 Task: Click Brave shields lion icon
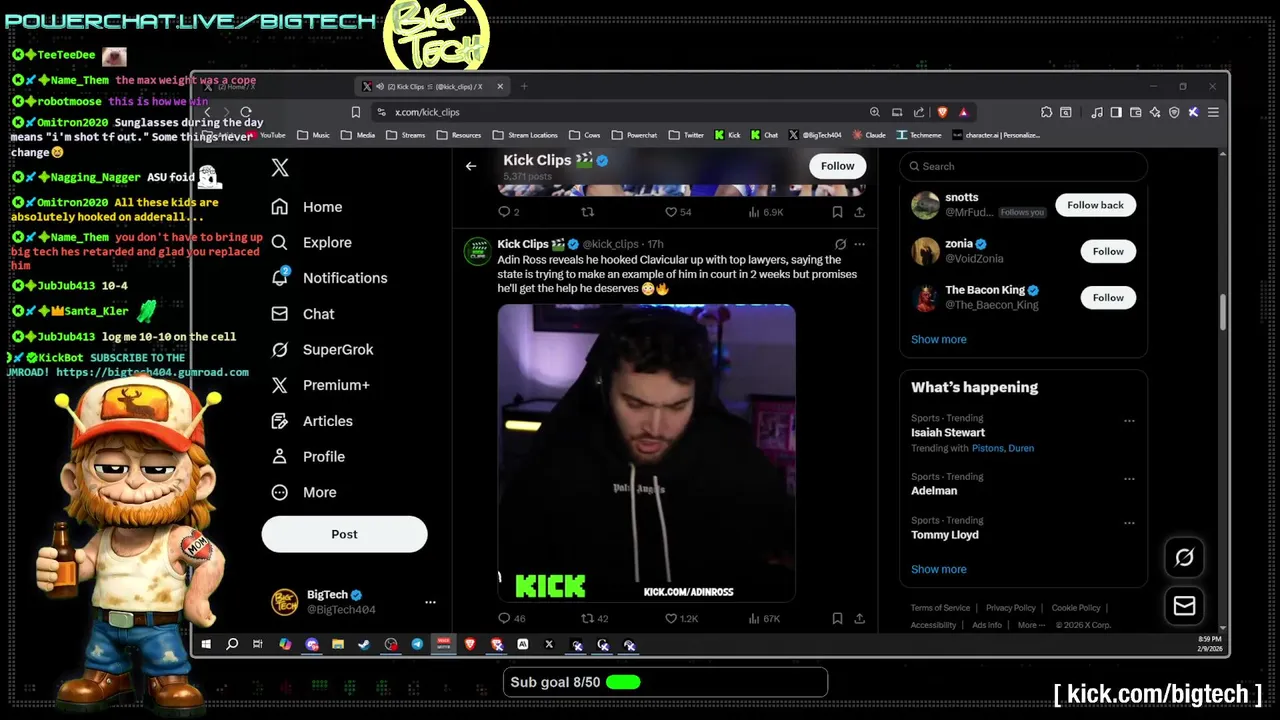click(942, 112)
